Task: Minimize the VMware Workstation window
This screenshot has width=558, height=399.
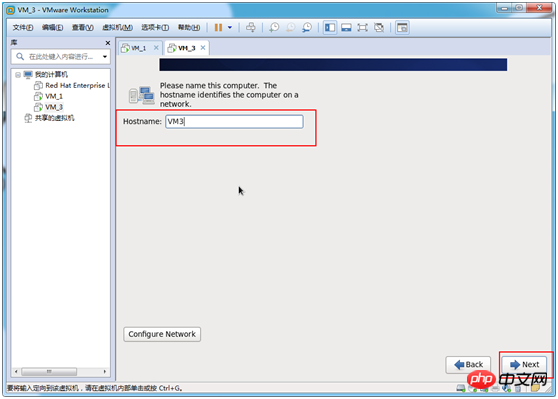Action: [x=505, y=7]
